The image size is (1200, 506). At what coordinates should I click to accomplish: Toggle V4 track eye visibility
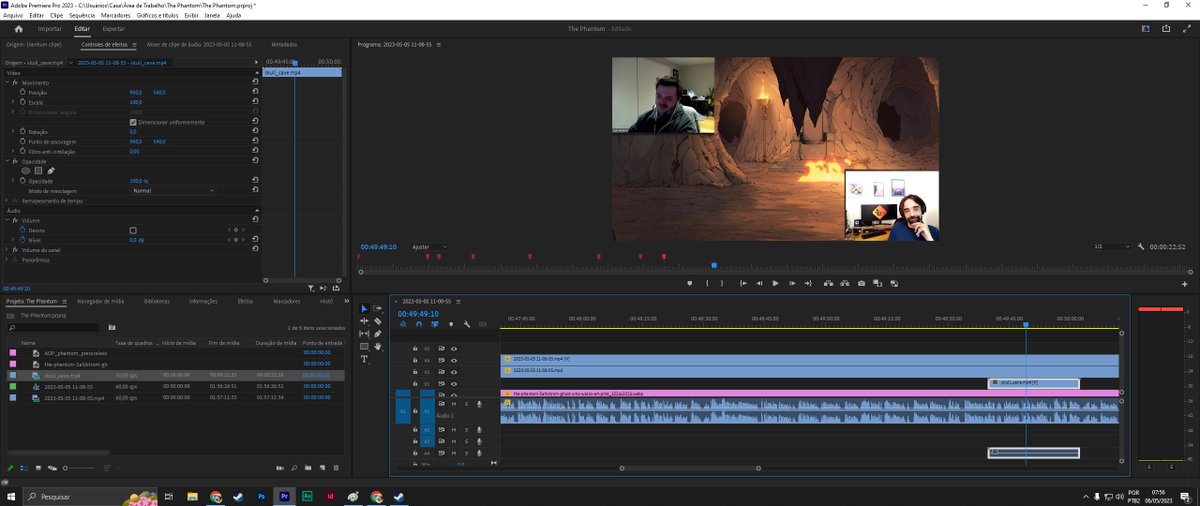click(x=453, y=360)
